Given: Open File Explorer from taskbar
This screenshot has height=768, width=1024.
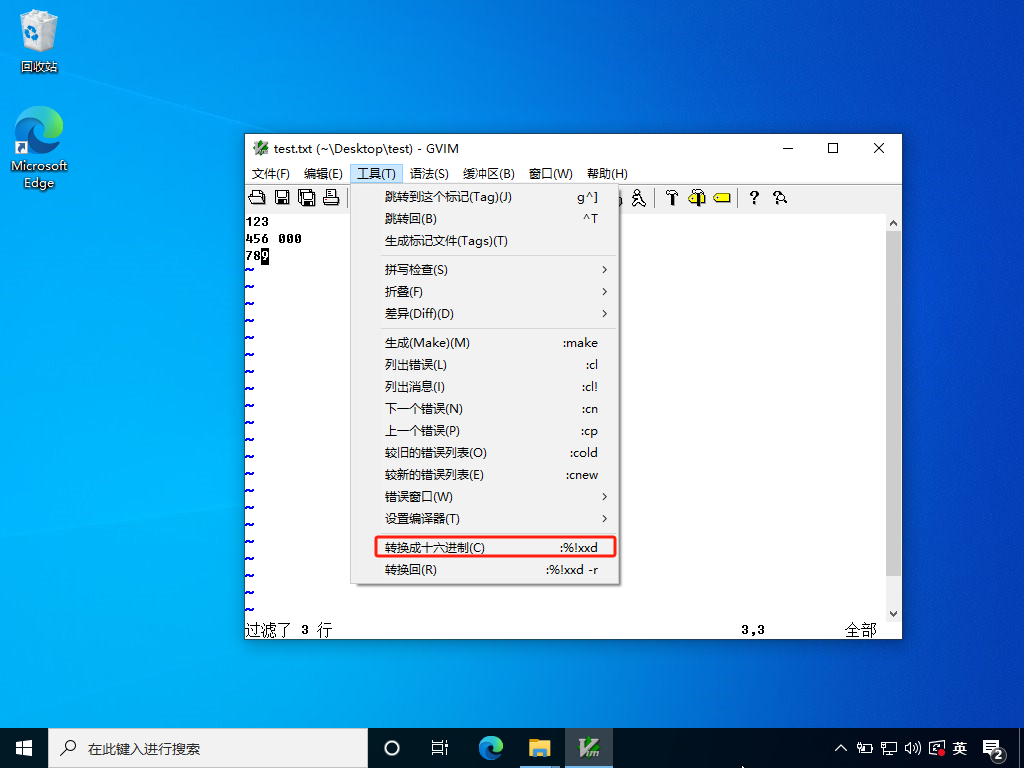Looking at the screenshot, I should click(x=539, y=748).
